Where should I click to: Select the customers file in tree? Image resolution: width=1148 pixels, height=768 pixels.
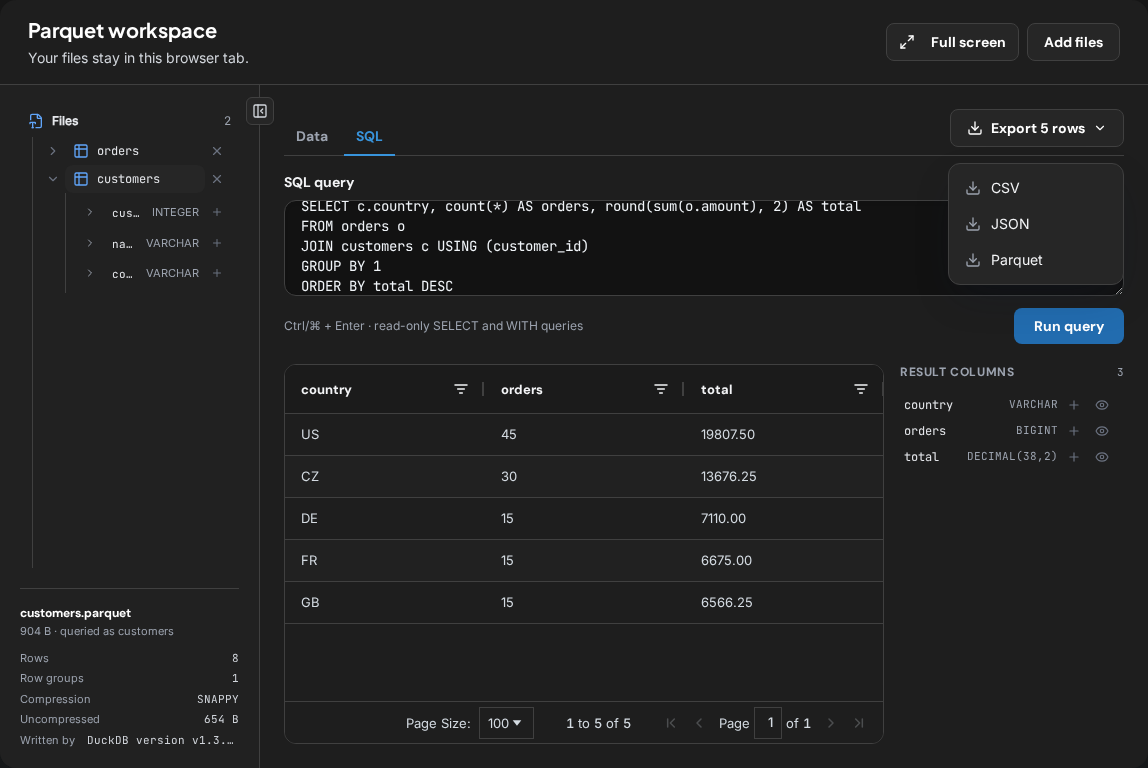pyautogui.click(x=136, y=179)
